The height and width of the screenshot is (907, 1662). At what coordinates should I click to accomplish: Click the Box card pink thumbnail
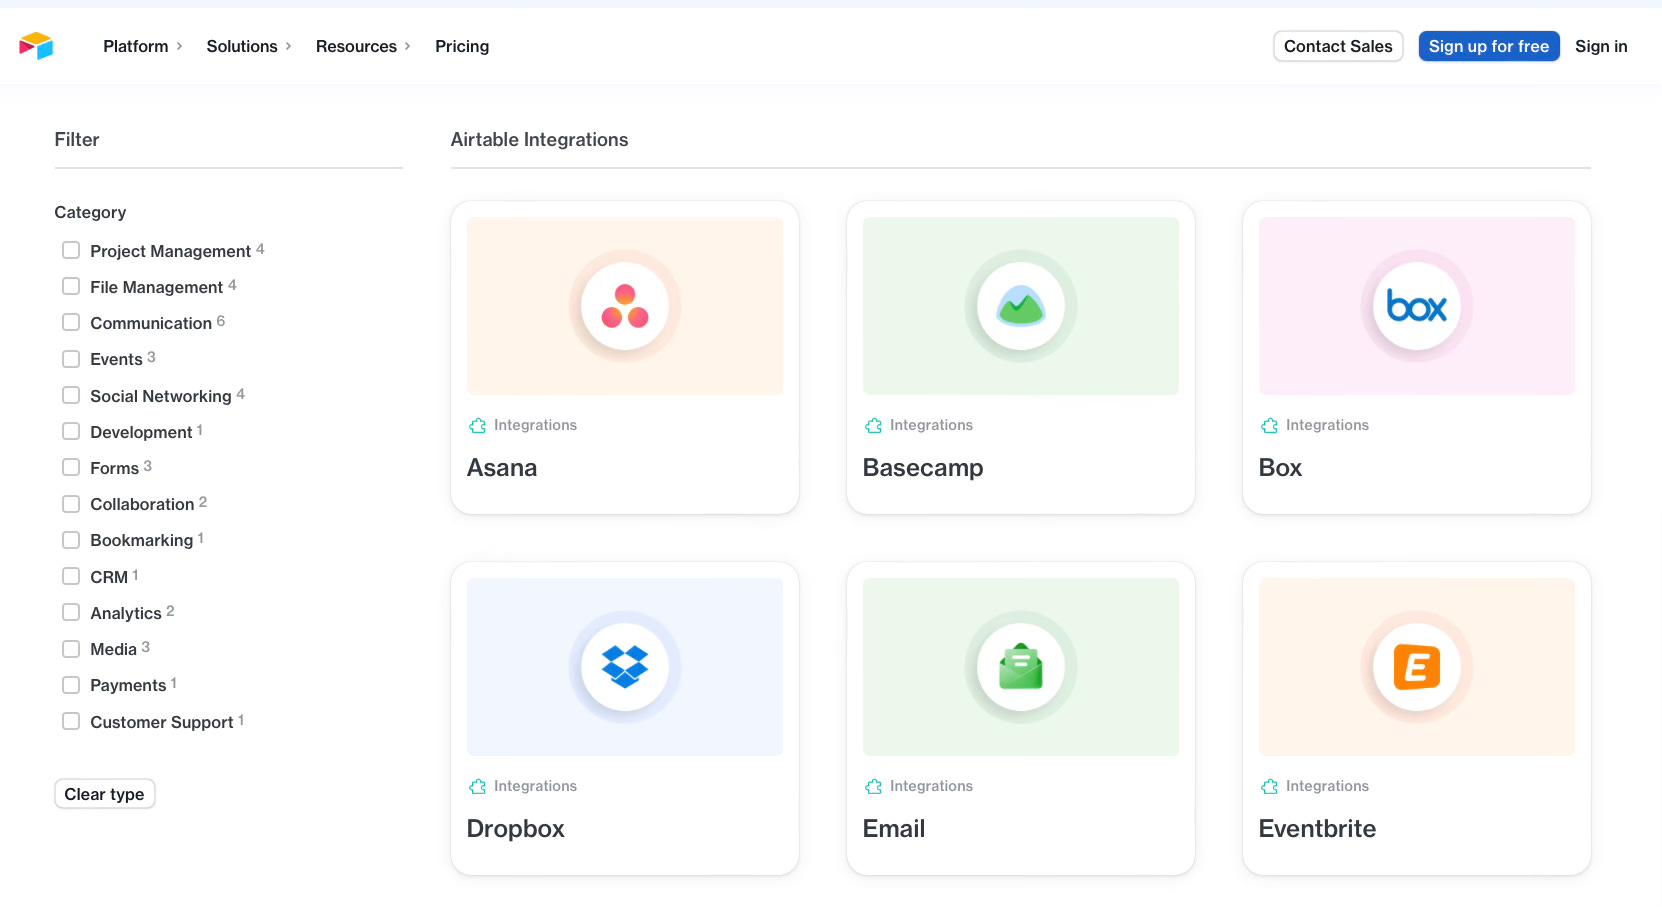[1417, 306]
